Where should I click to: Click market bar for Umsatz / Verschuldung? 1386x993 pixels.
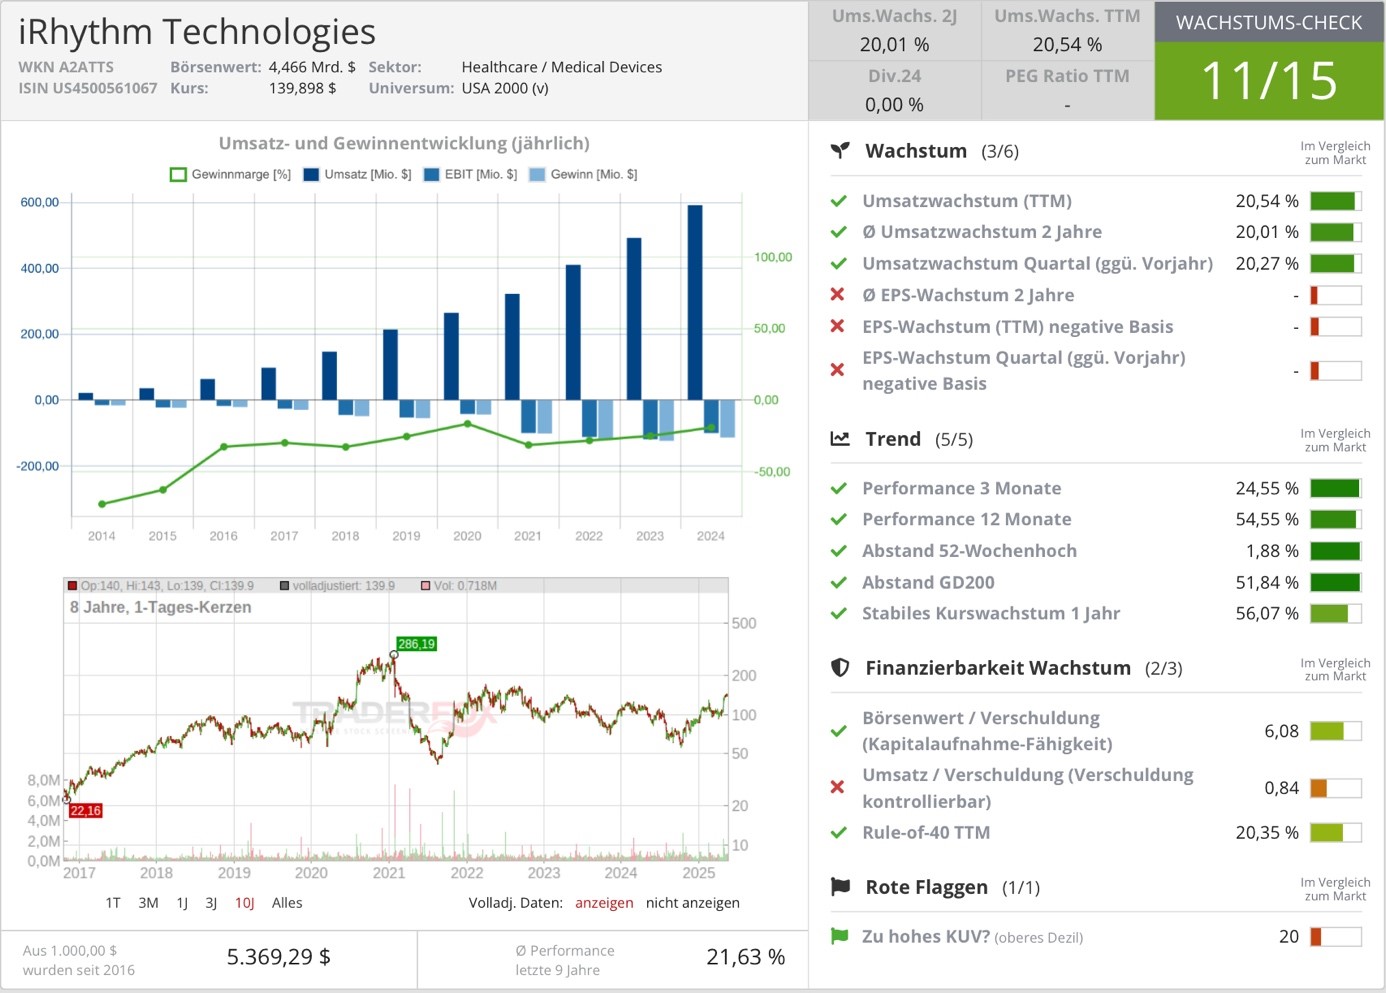(1336, 788)
